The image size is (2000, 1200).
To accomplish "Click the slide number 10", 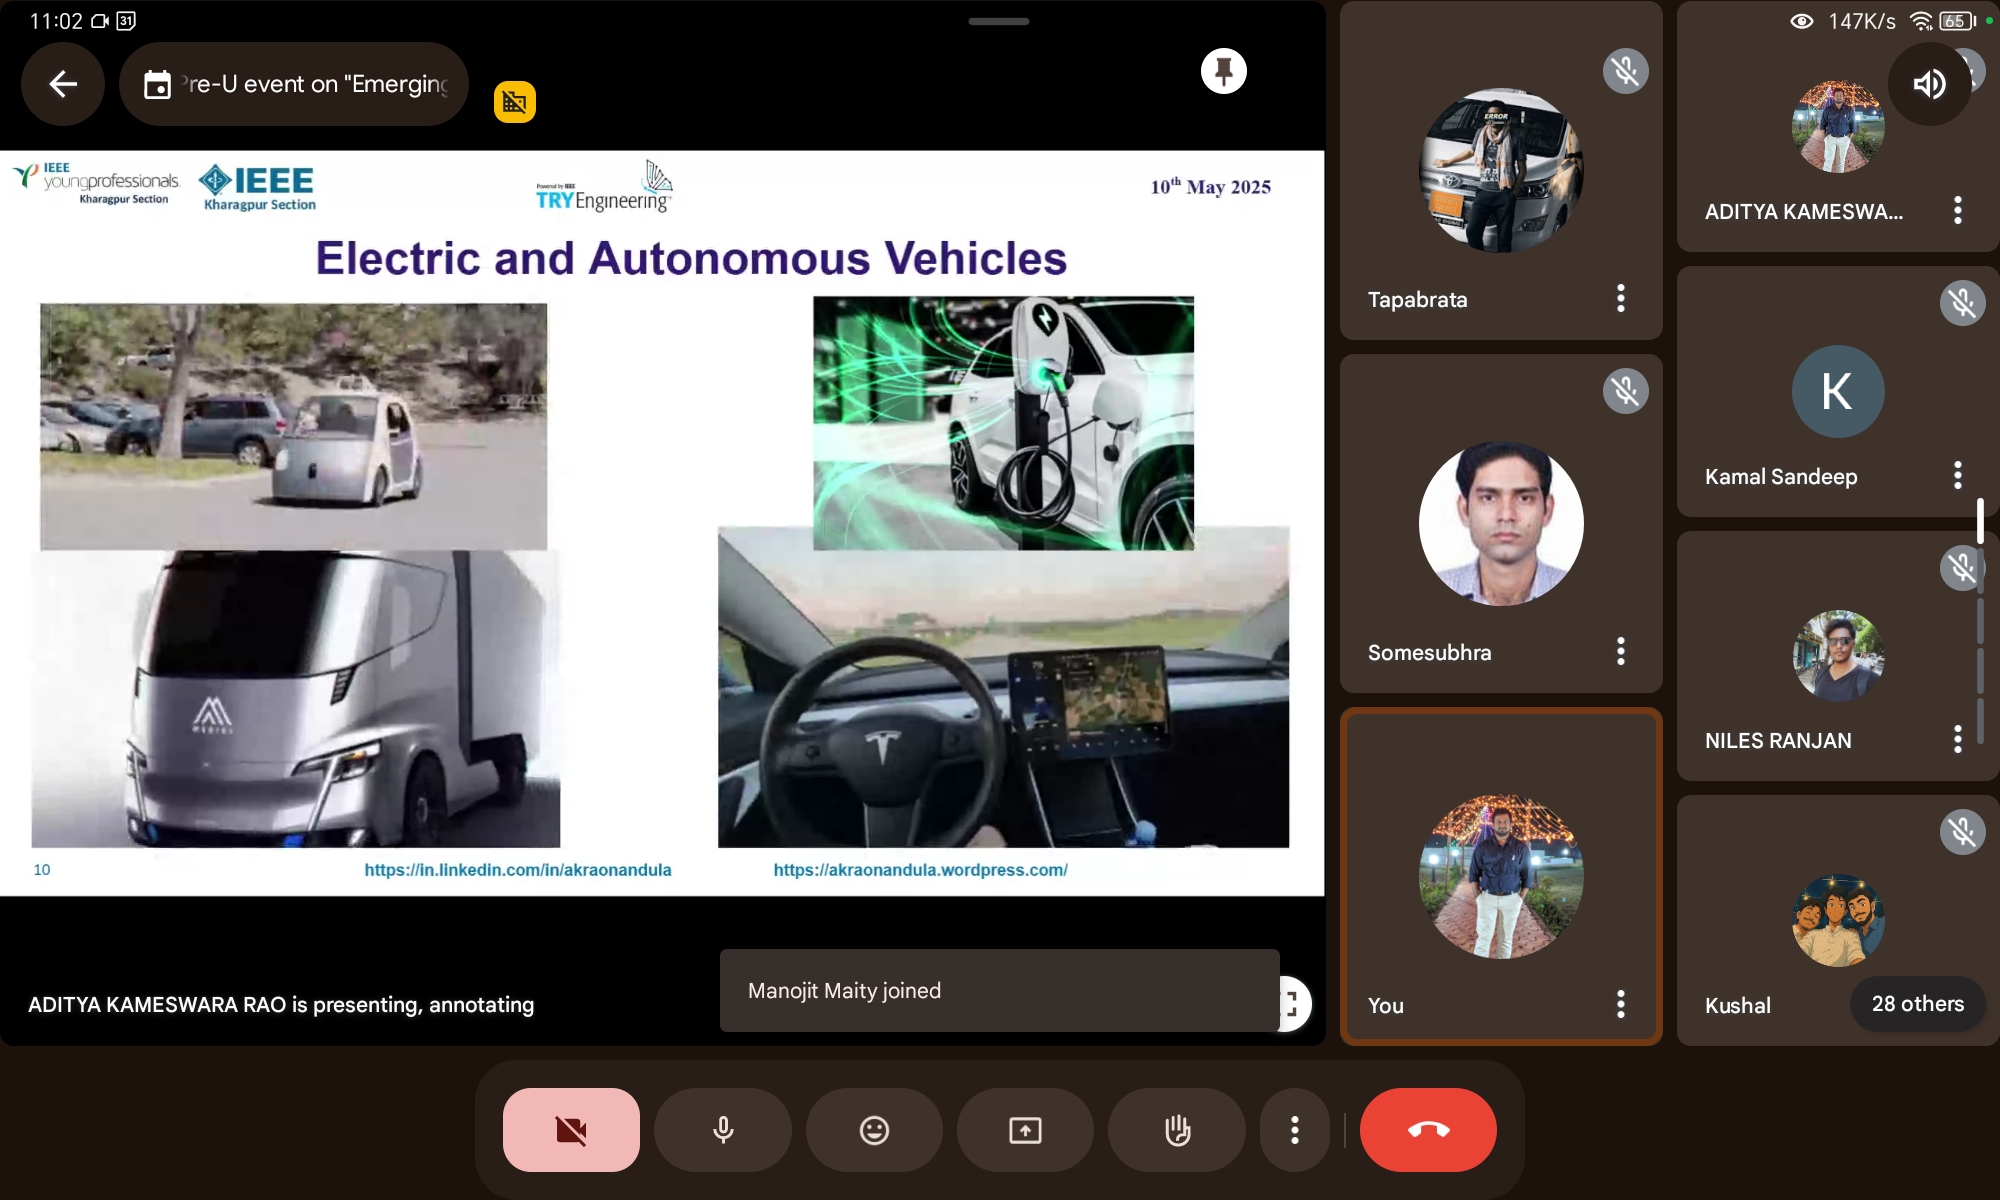I will (x=42, y=870).
